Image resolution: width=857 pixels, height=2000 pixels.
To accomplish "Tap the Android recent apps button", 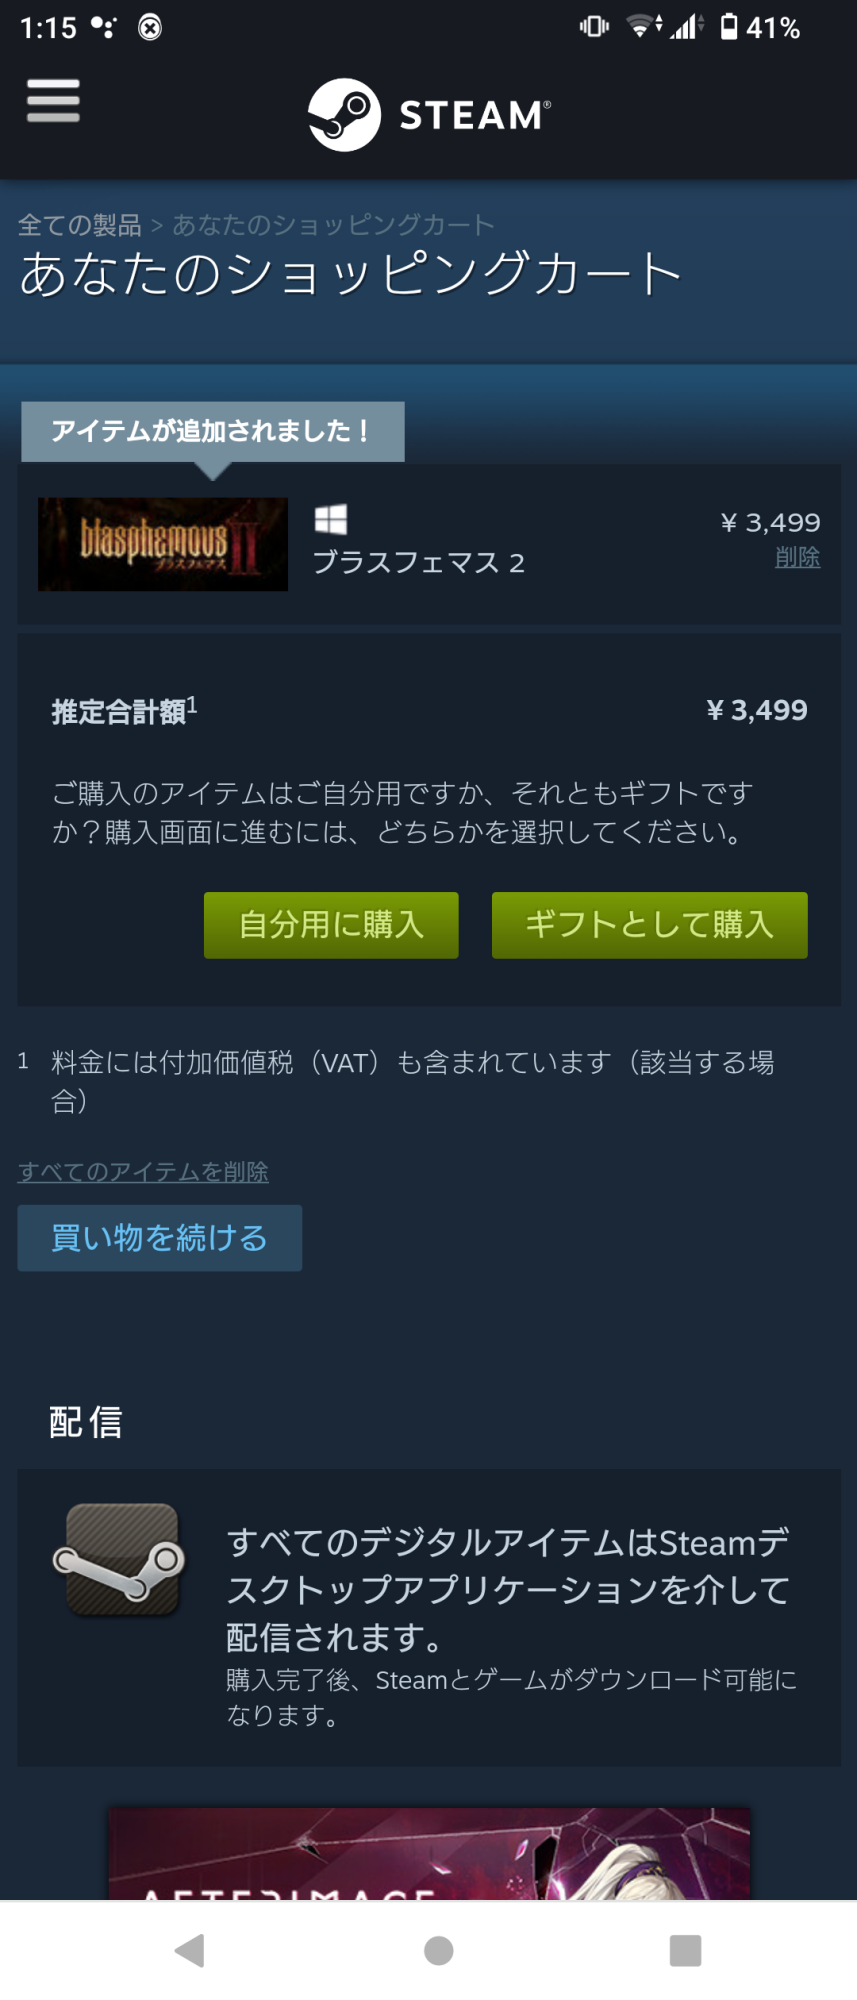I will (685, 1950).
